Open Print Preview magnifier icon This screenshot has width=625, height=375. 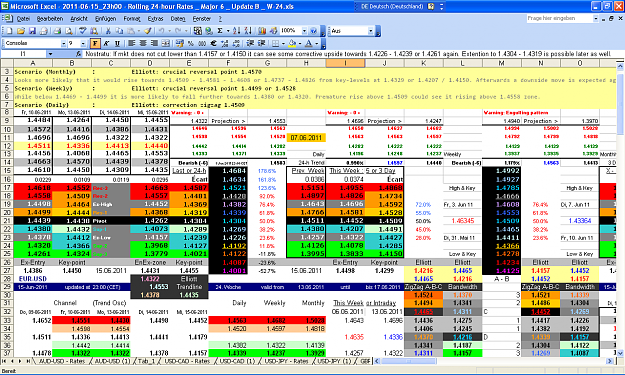69,31
